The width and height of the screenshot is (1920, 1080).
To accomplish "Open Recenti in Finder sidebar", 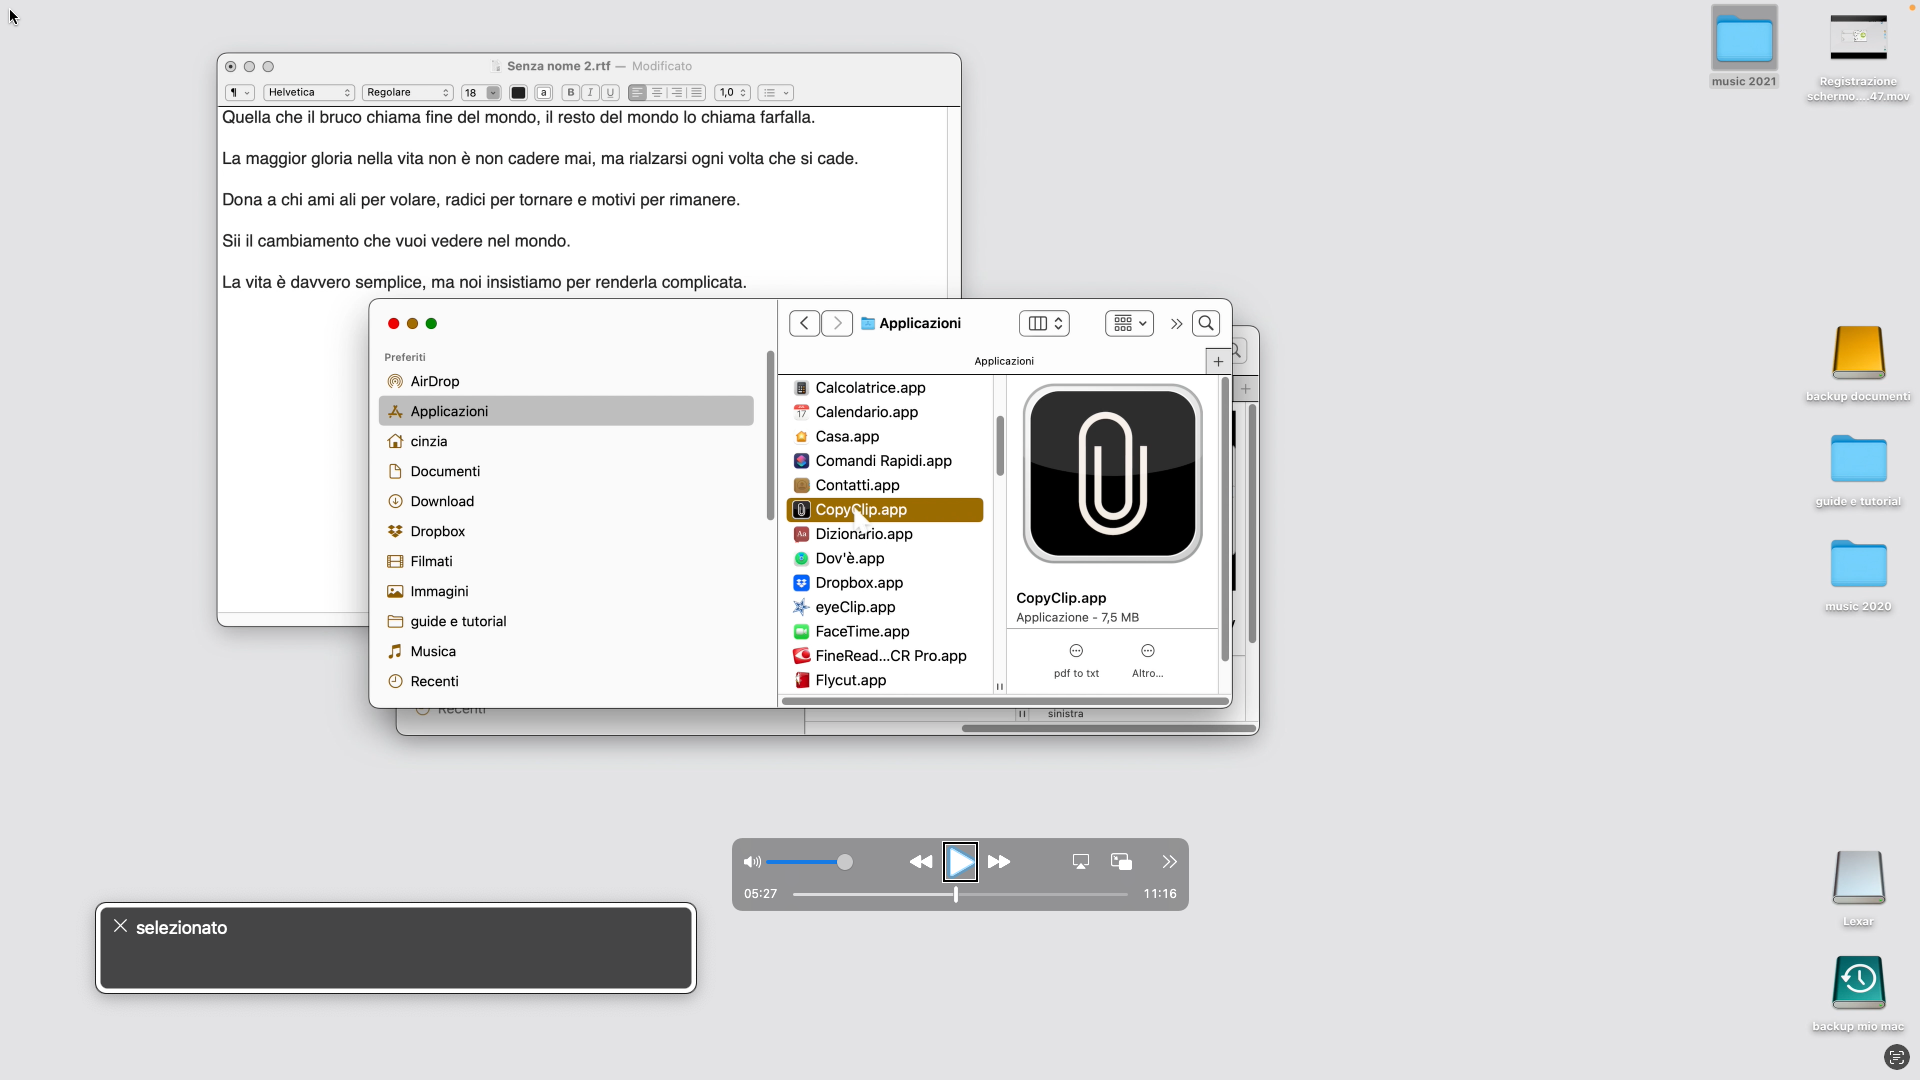I will (566, 681).
